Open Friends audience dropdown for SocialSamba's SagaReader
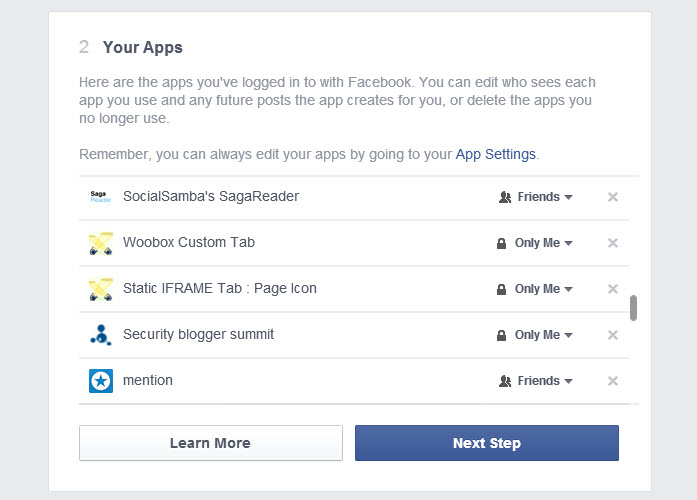 [536, 197]
